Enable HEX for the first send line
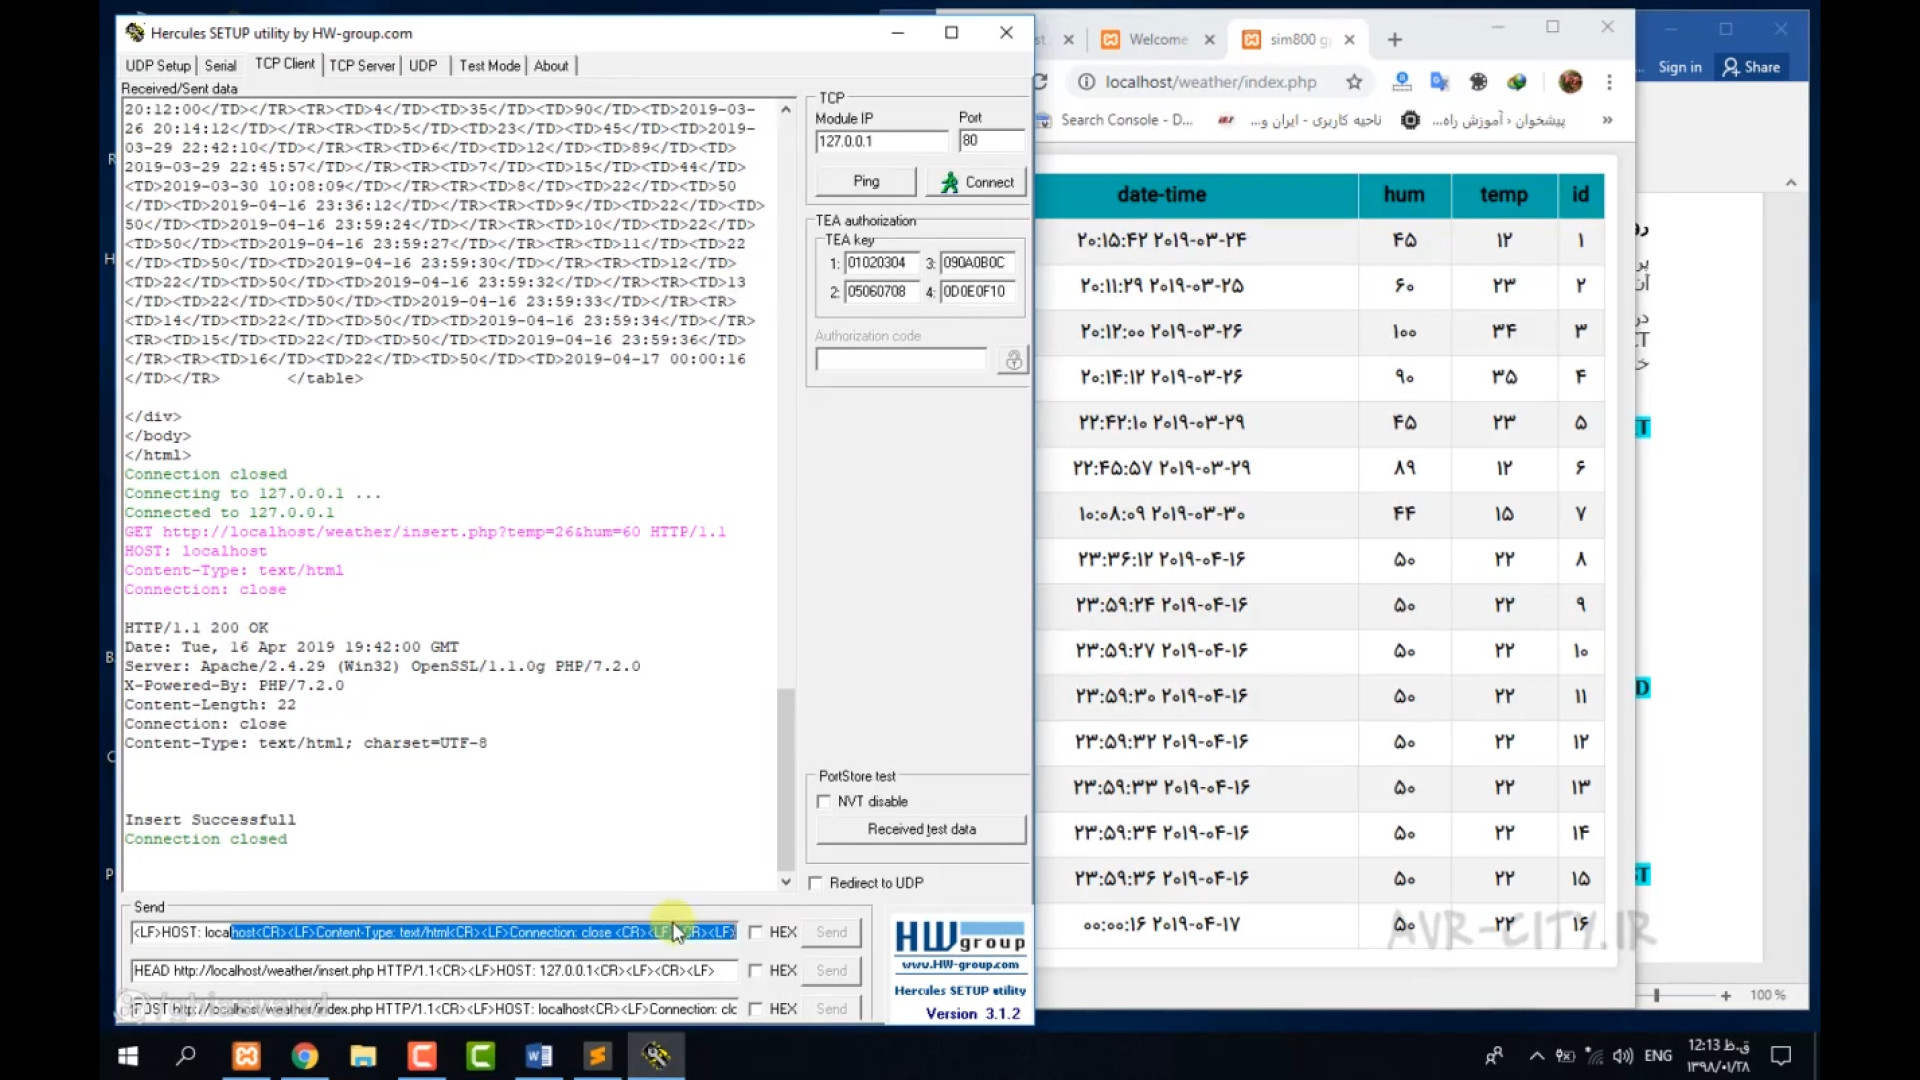This screenshot has width=1920, height=1080. click(756, 932)
